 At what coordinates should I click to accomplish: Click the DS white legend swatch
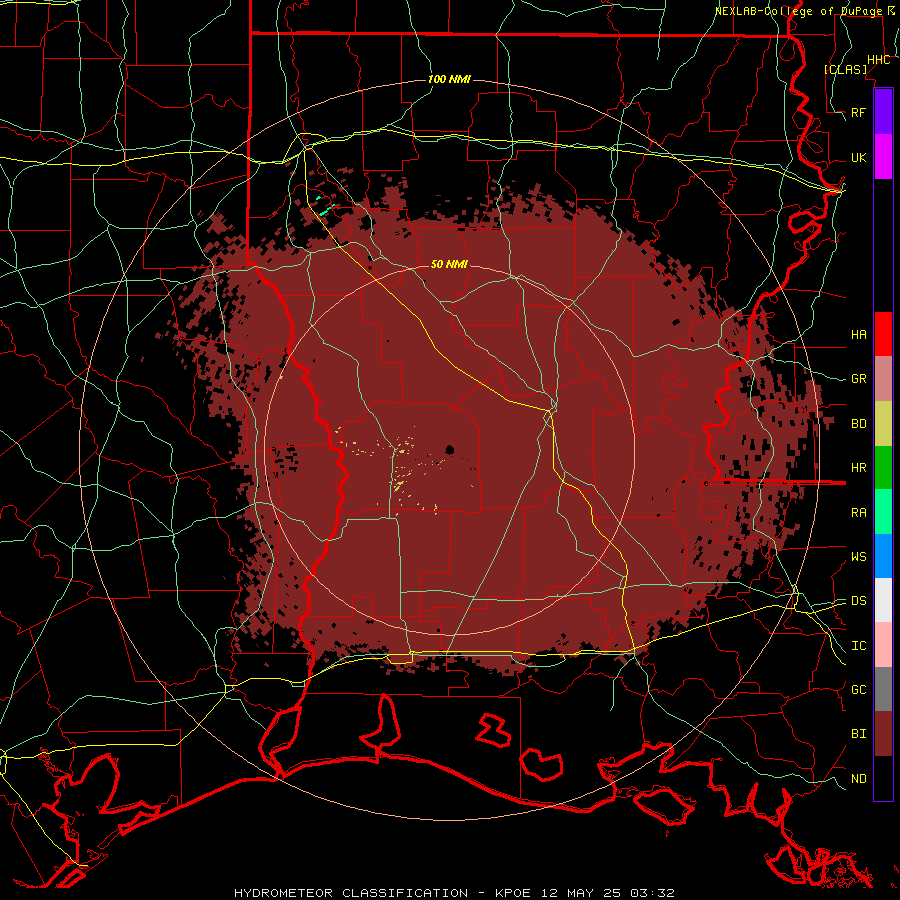pos(883,600)
